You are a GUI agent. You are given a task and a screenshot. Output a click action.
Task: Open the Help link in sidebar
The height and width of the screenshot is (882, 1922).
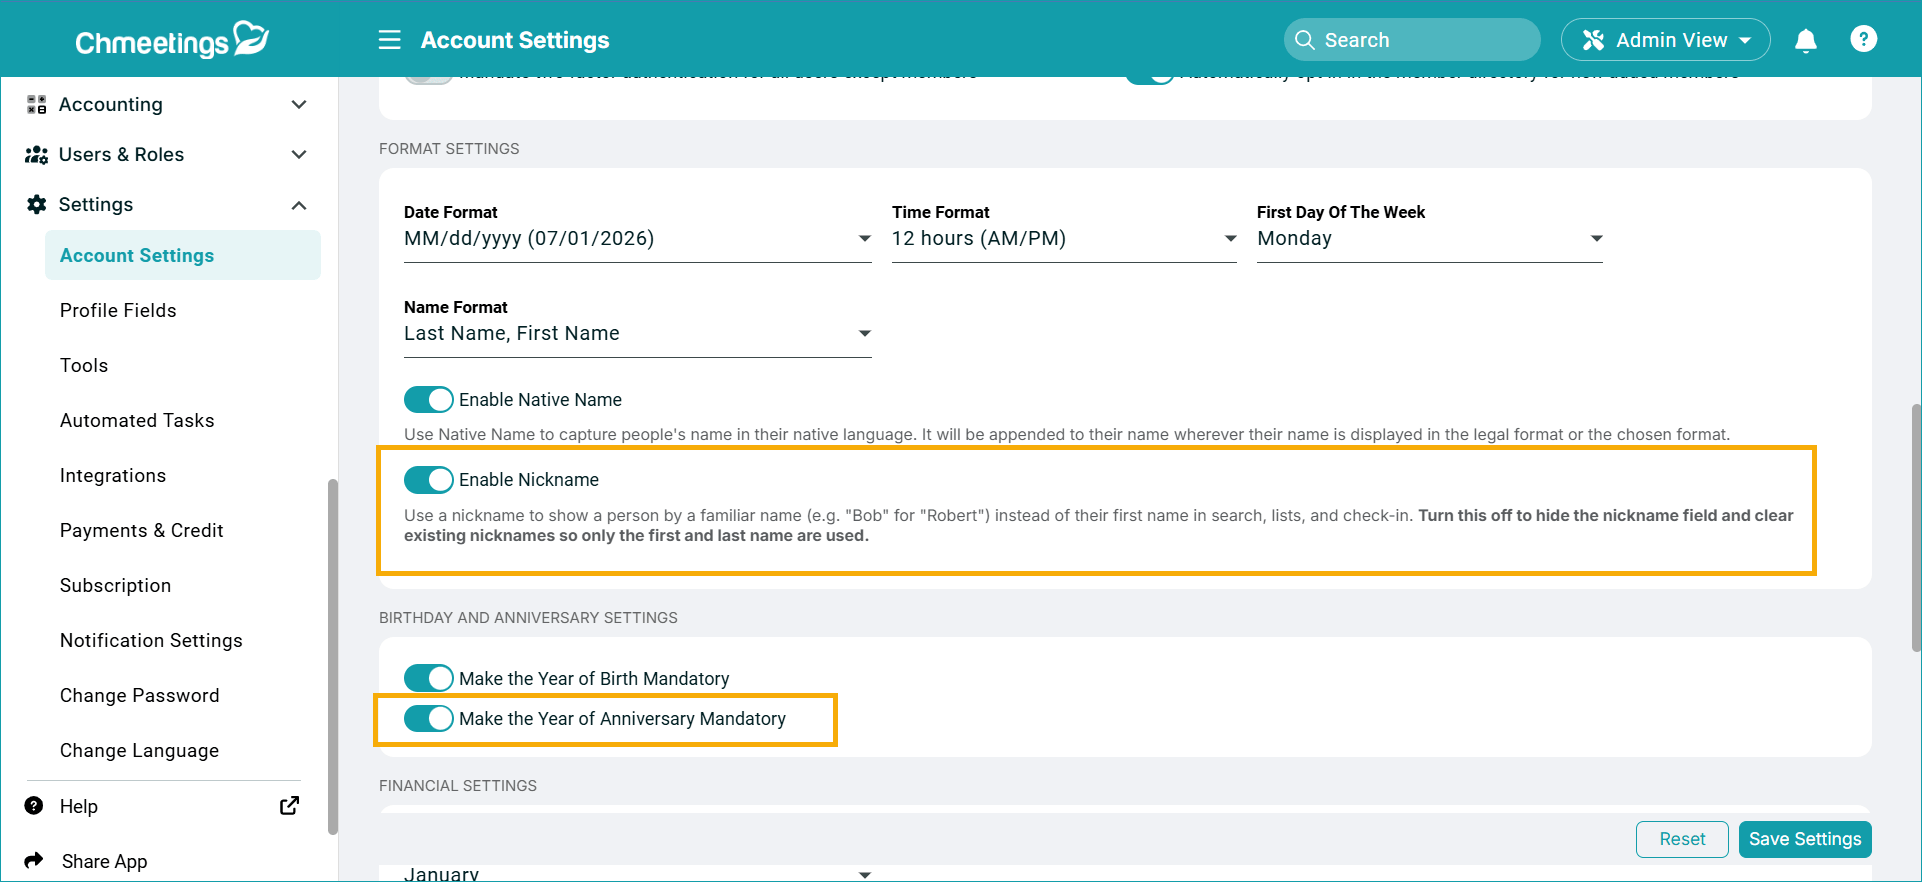[79, 806]
